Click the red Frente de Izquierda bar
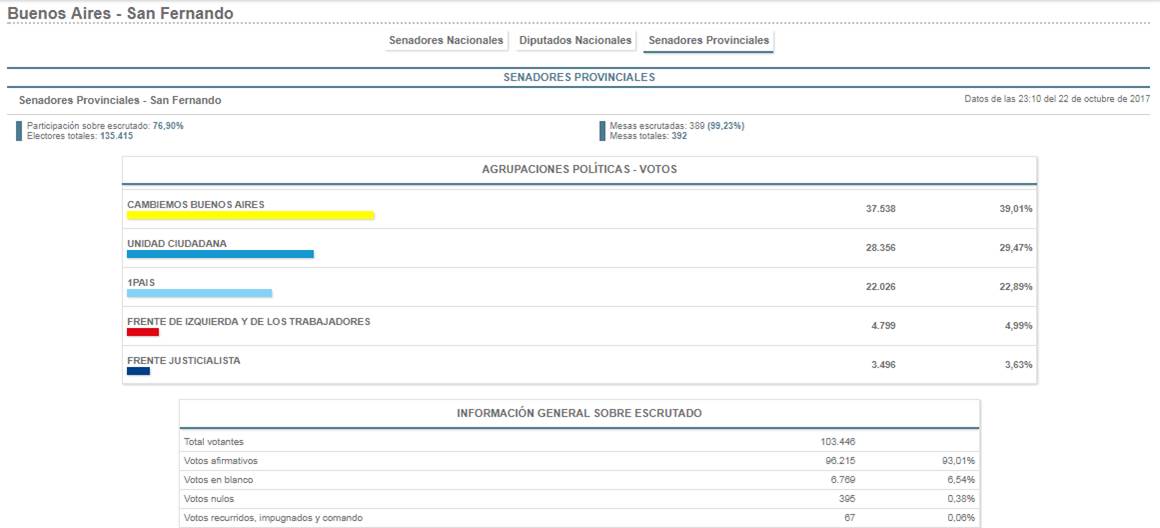The height and width of the screenshot is (528, 1160). 143,332
